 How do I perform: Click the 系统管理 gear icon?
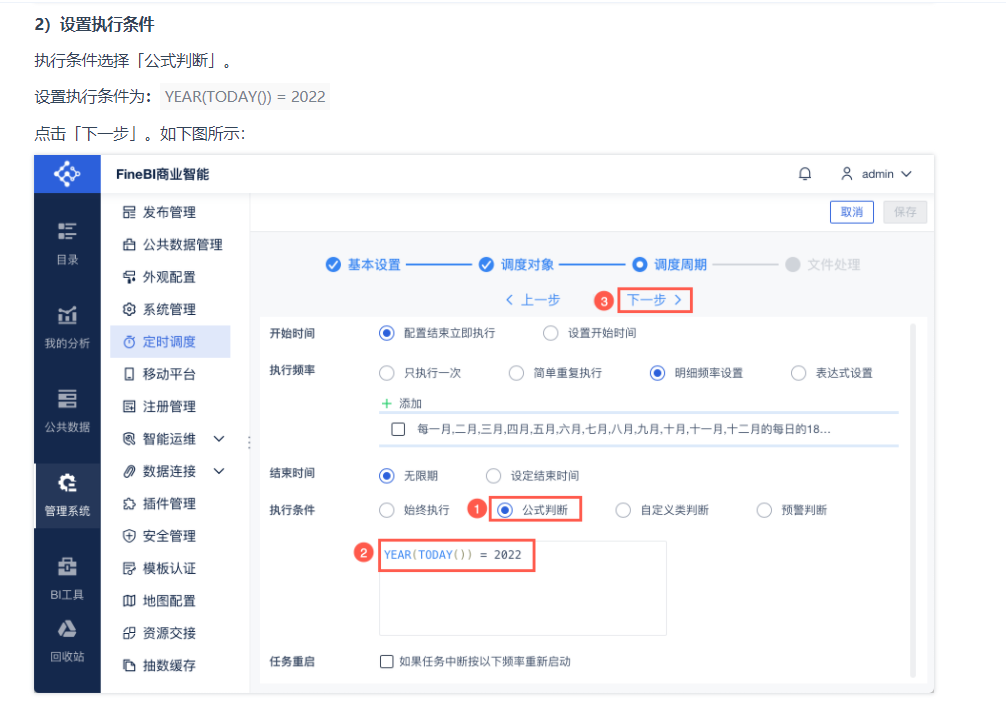coord(129,309)
